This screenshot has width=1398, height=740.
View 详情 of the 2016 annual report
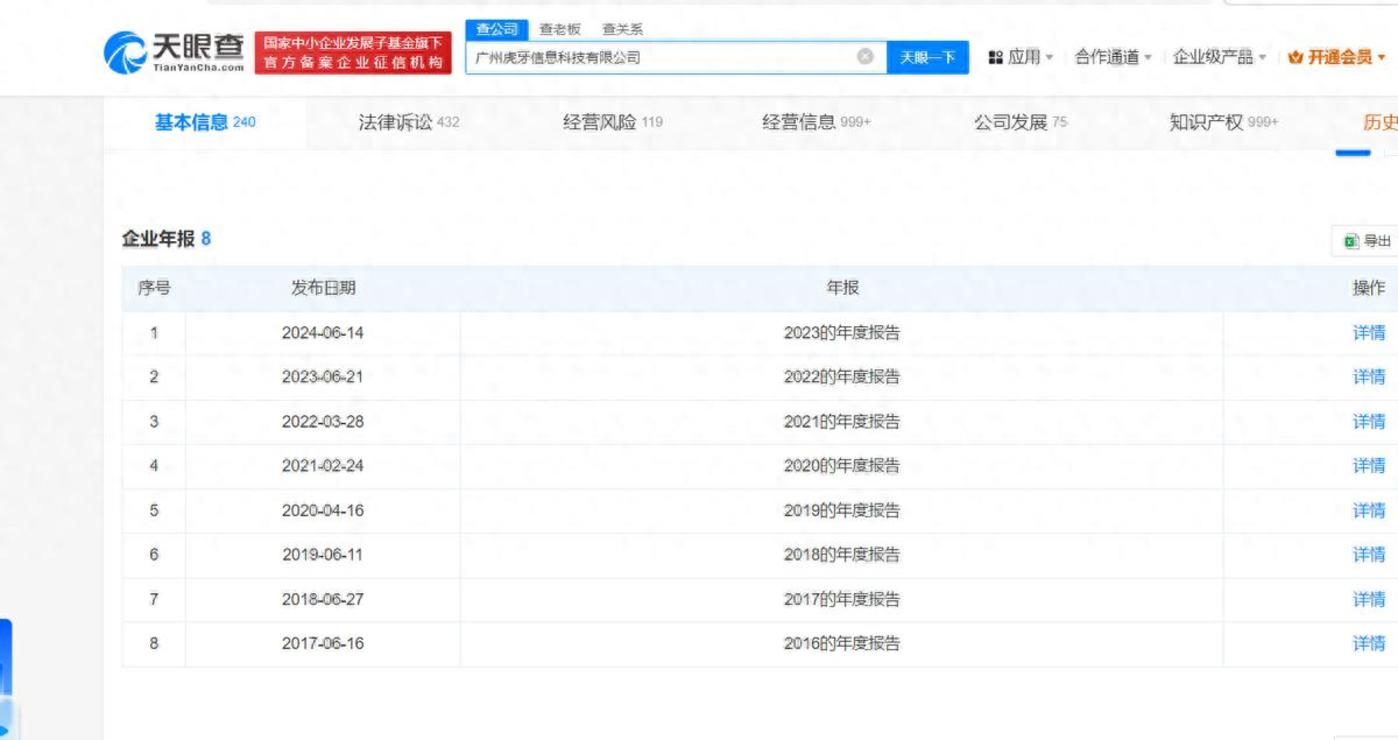tap(1368, 644)
